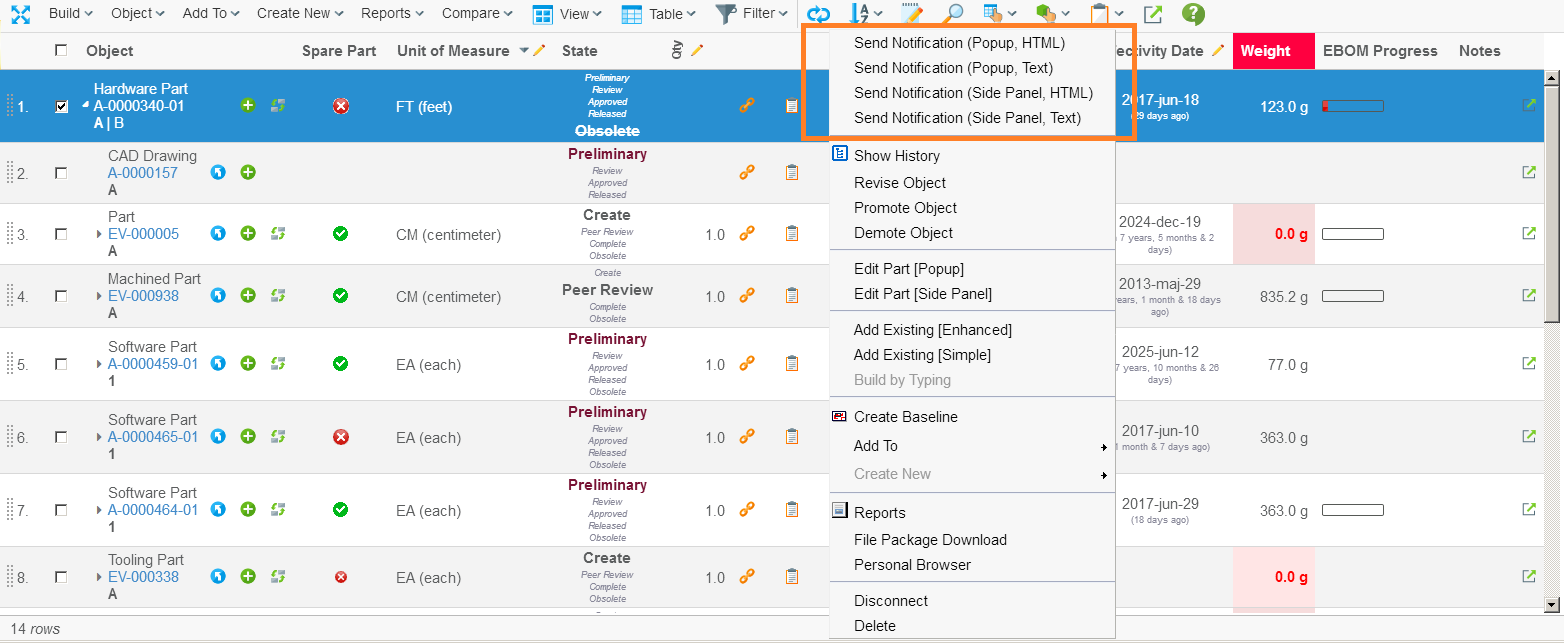
Task: Click the clipboard icon in Peer Review row
Action: (791, 296)
